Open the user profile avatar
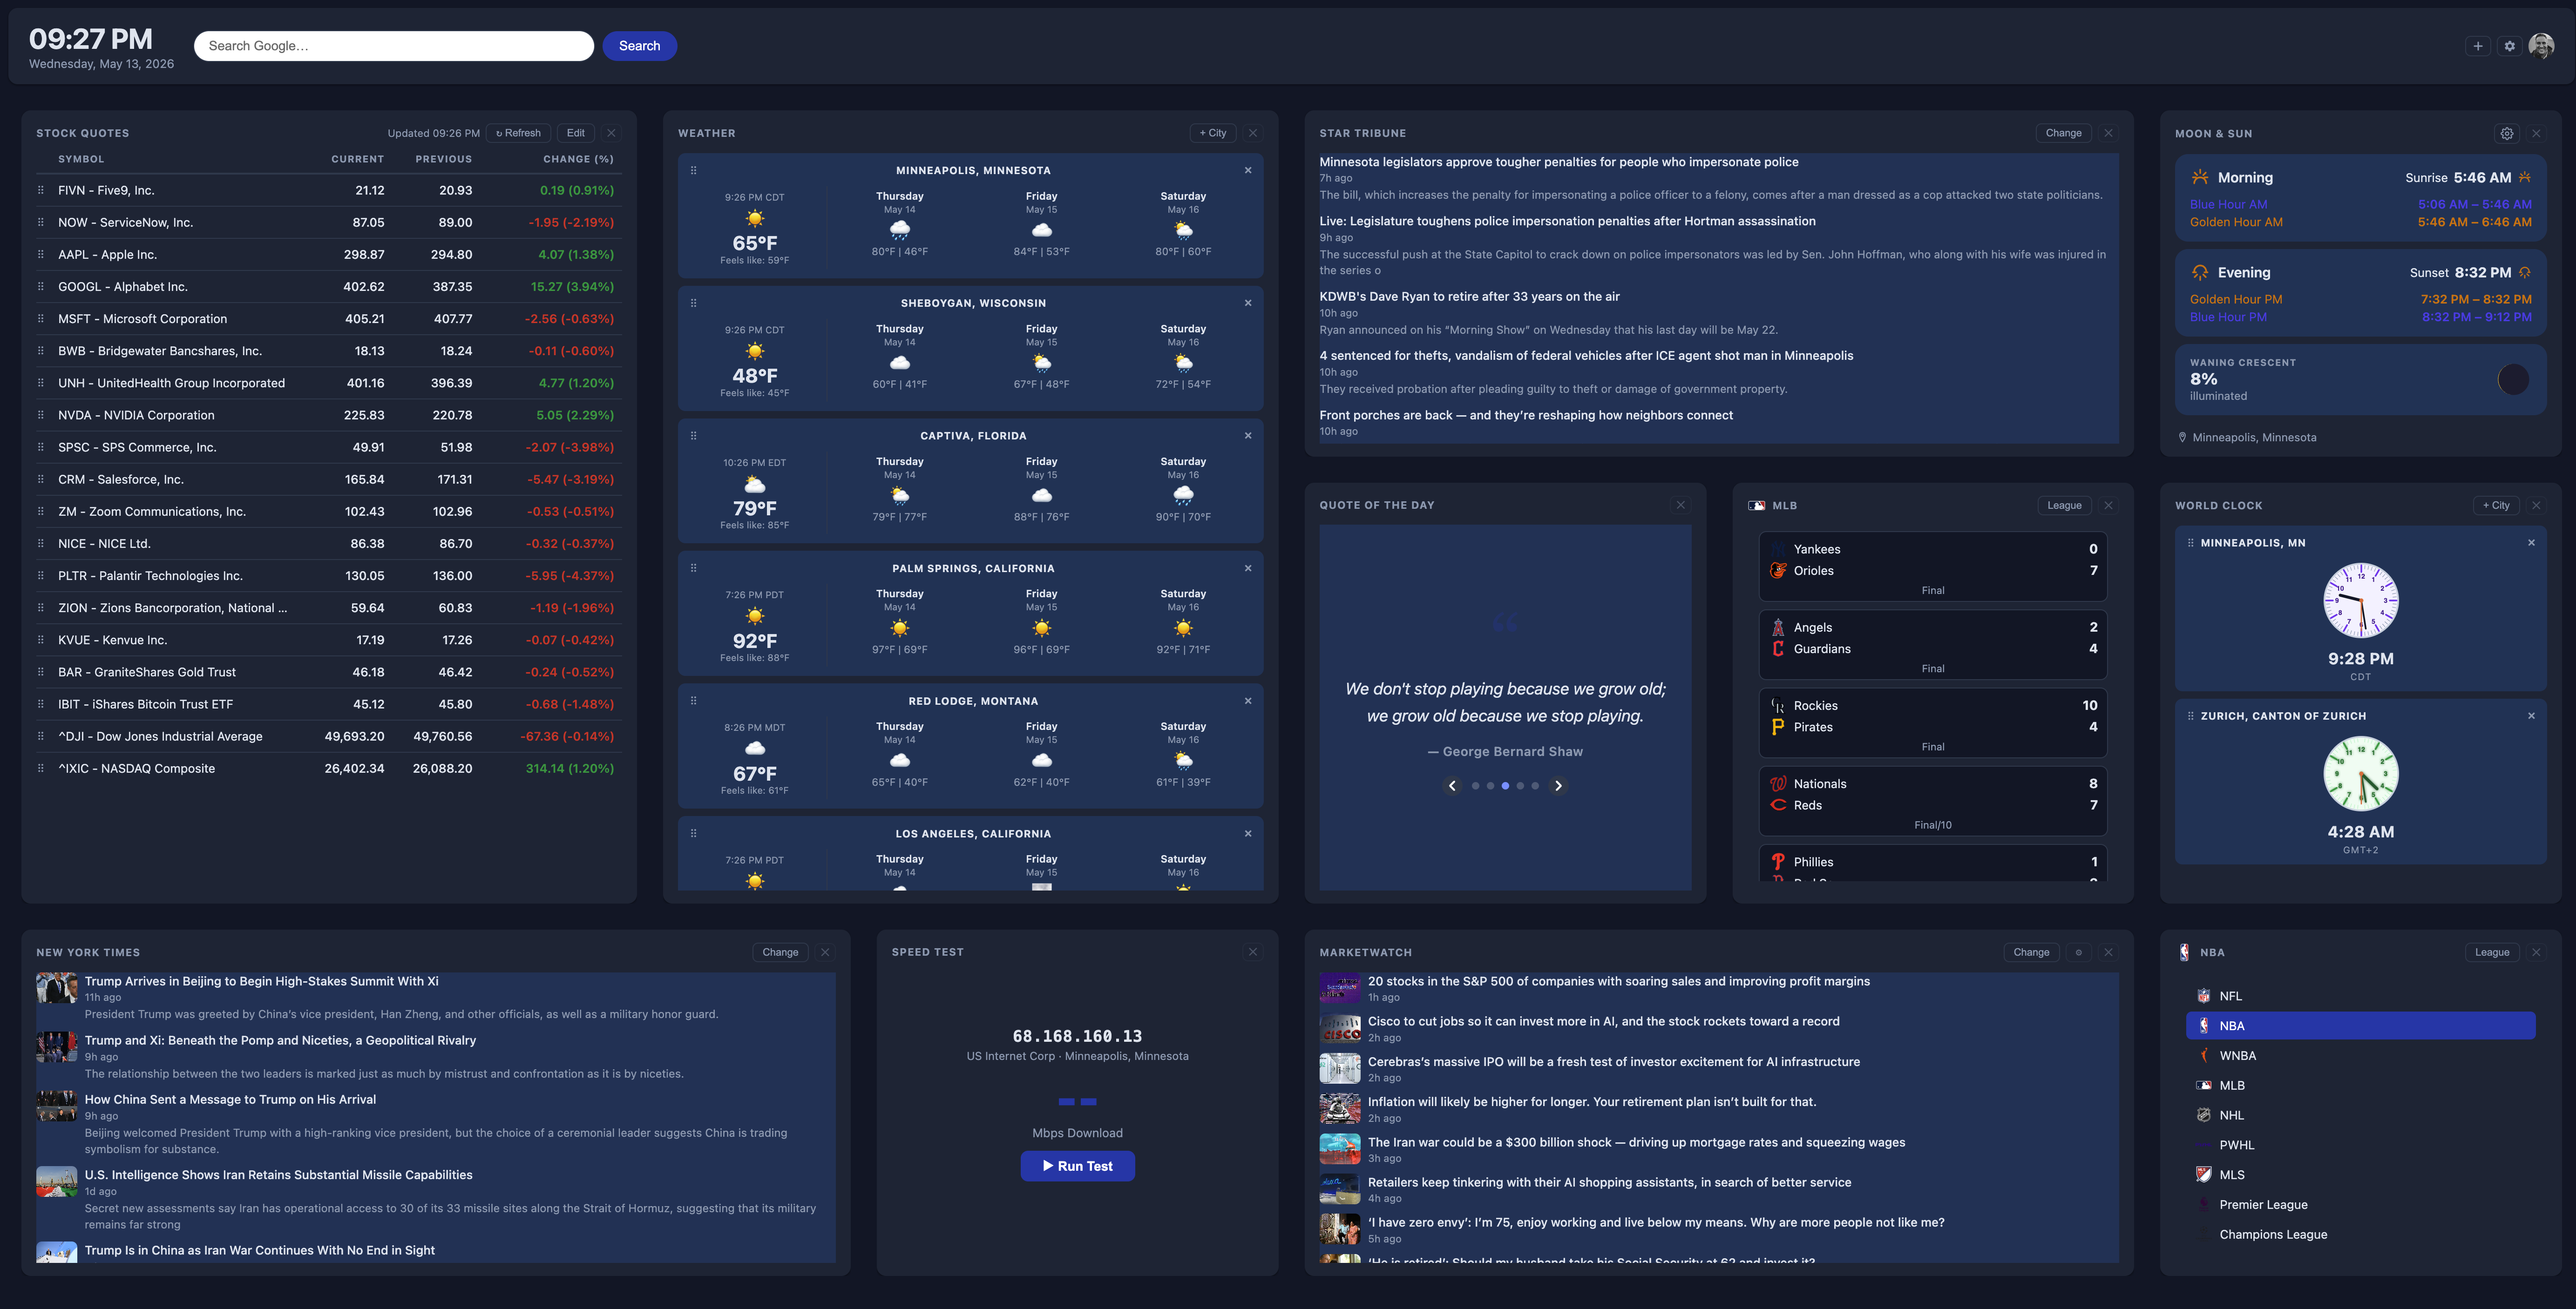Screen dimensions: 2576x1309 pos(2541,46)
